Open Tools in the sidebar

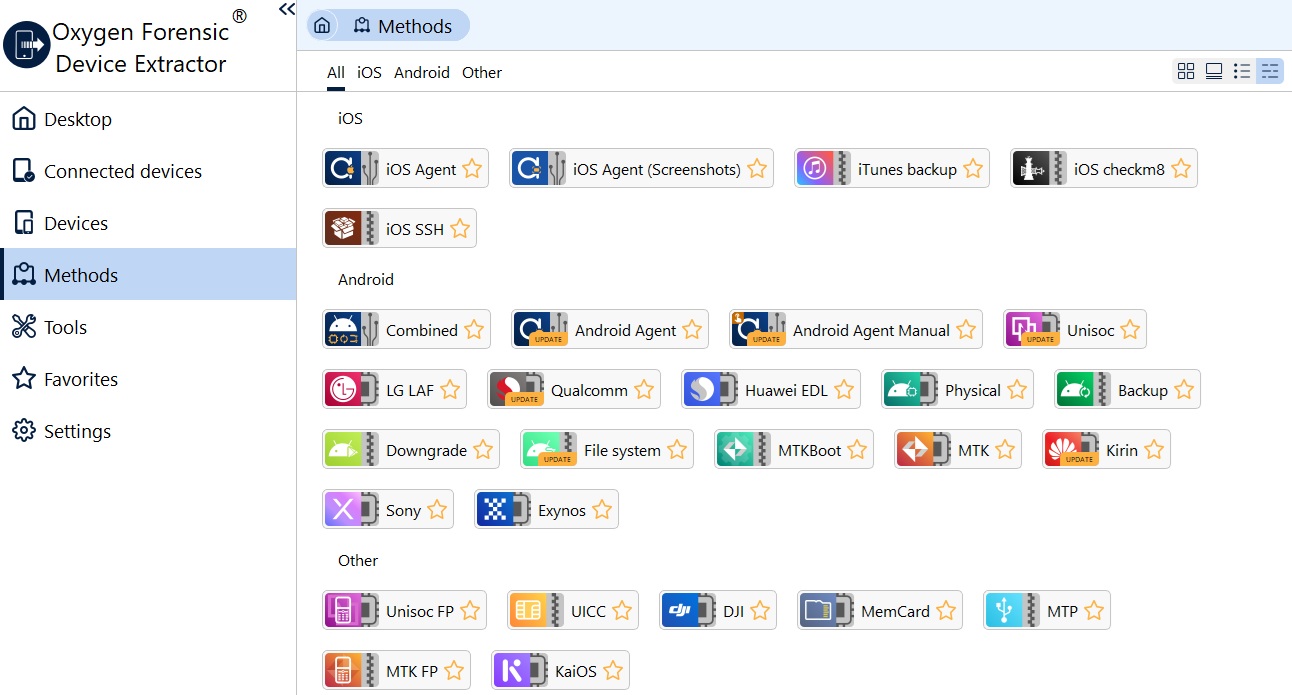pyautogui.click(x=148, y=327)
